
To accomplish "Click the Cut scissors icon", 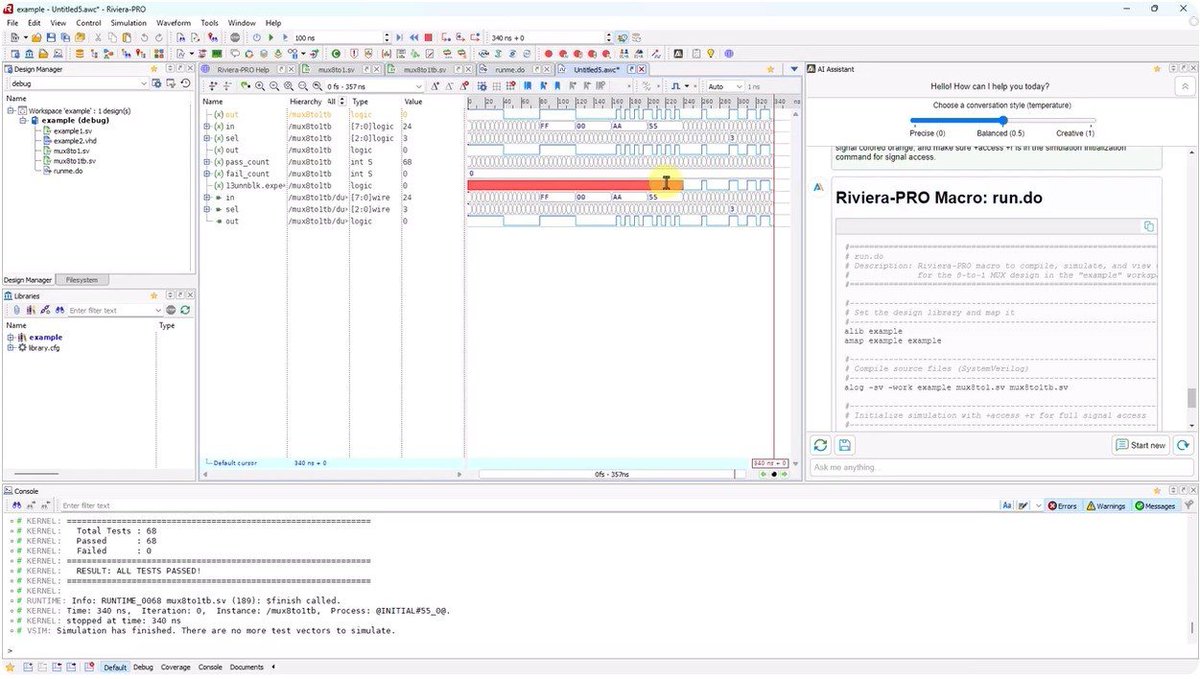I will 98,37.
